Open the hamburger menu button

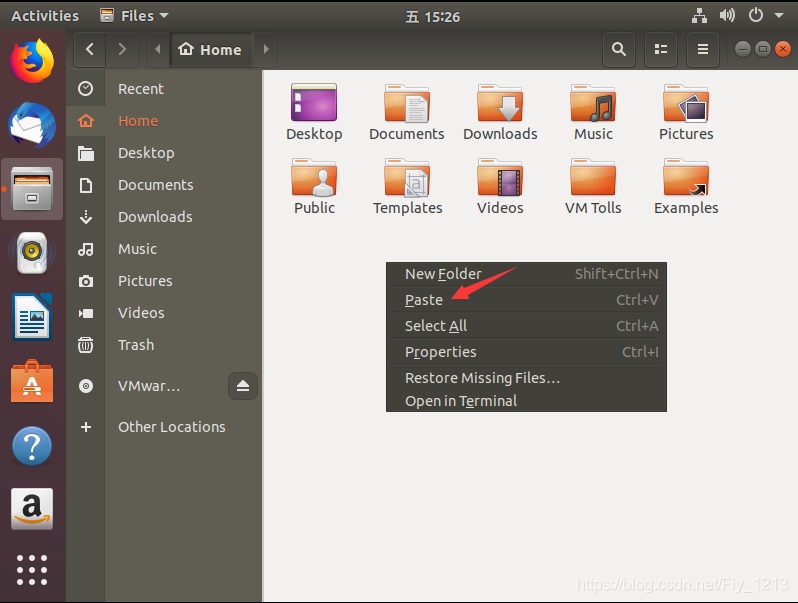point(703,49)
